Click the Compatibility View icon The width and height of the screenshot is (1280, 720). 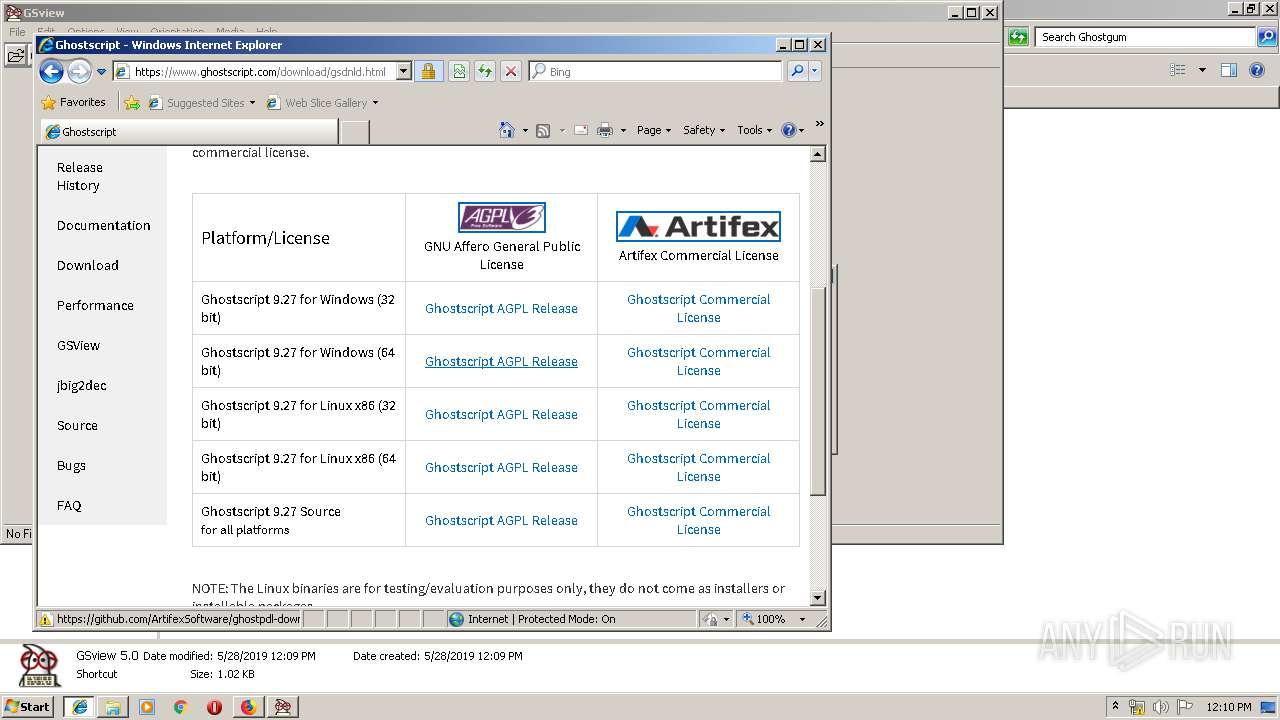[x=459, y=72]
